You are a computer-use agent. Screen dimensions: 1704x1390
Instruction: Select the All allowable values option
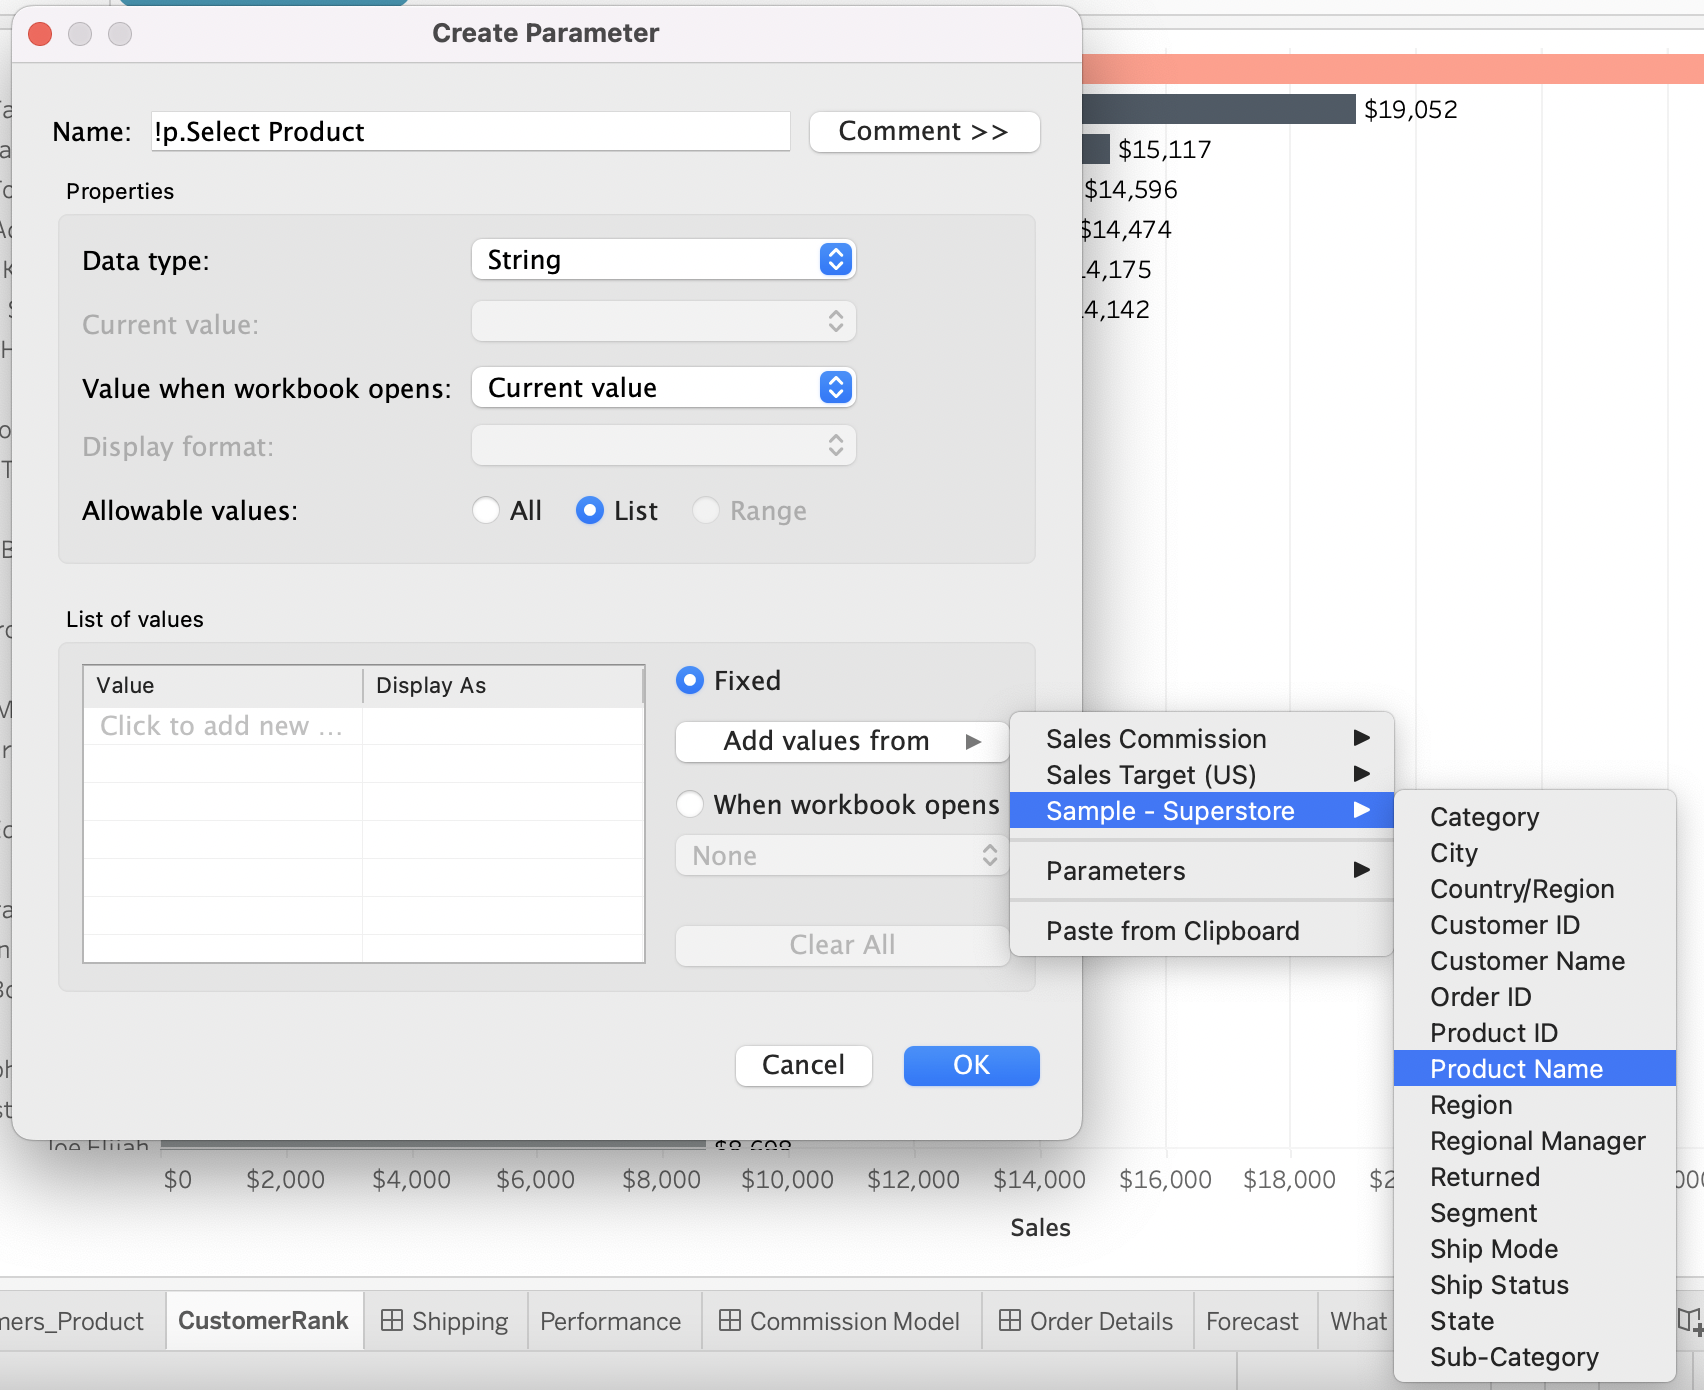pyautogui.click(x=486, y=510)
